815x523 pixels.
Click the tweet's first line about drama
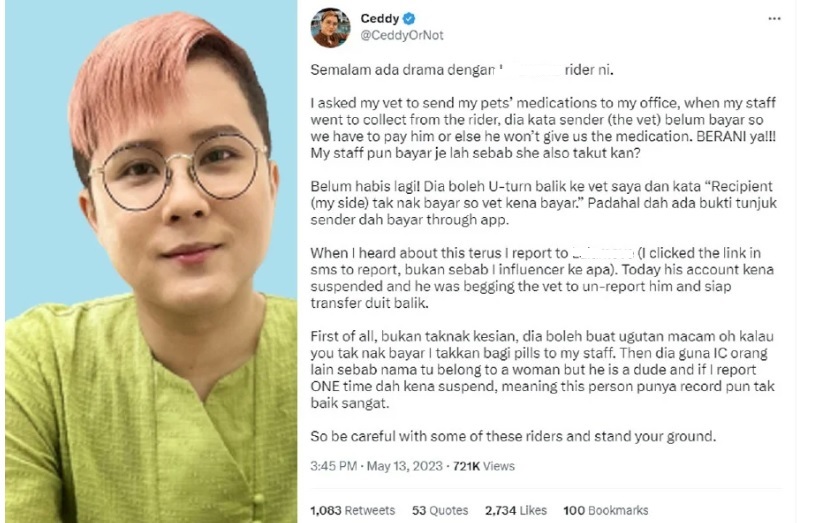(x=462, y=70)
